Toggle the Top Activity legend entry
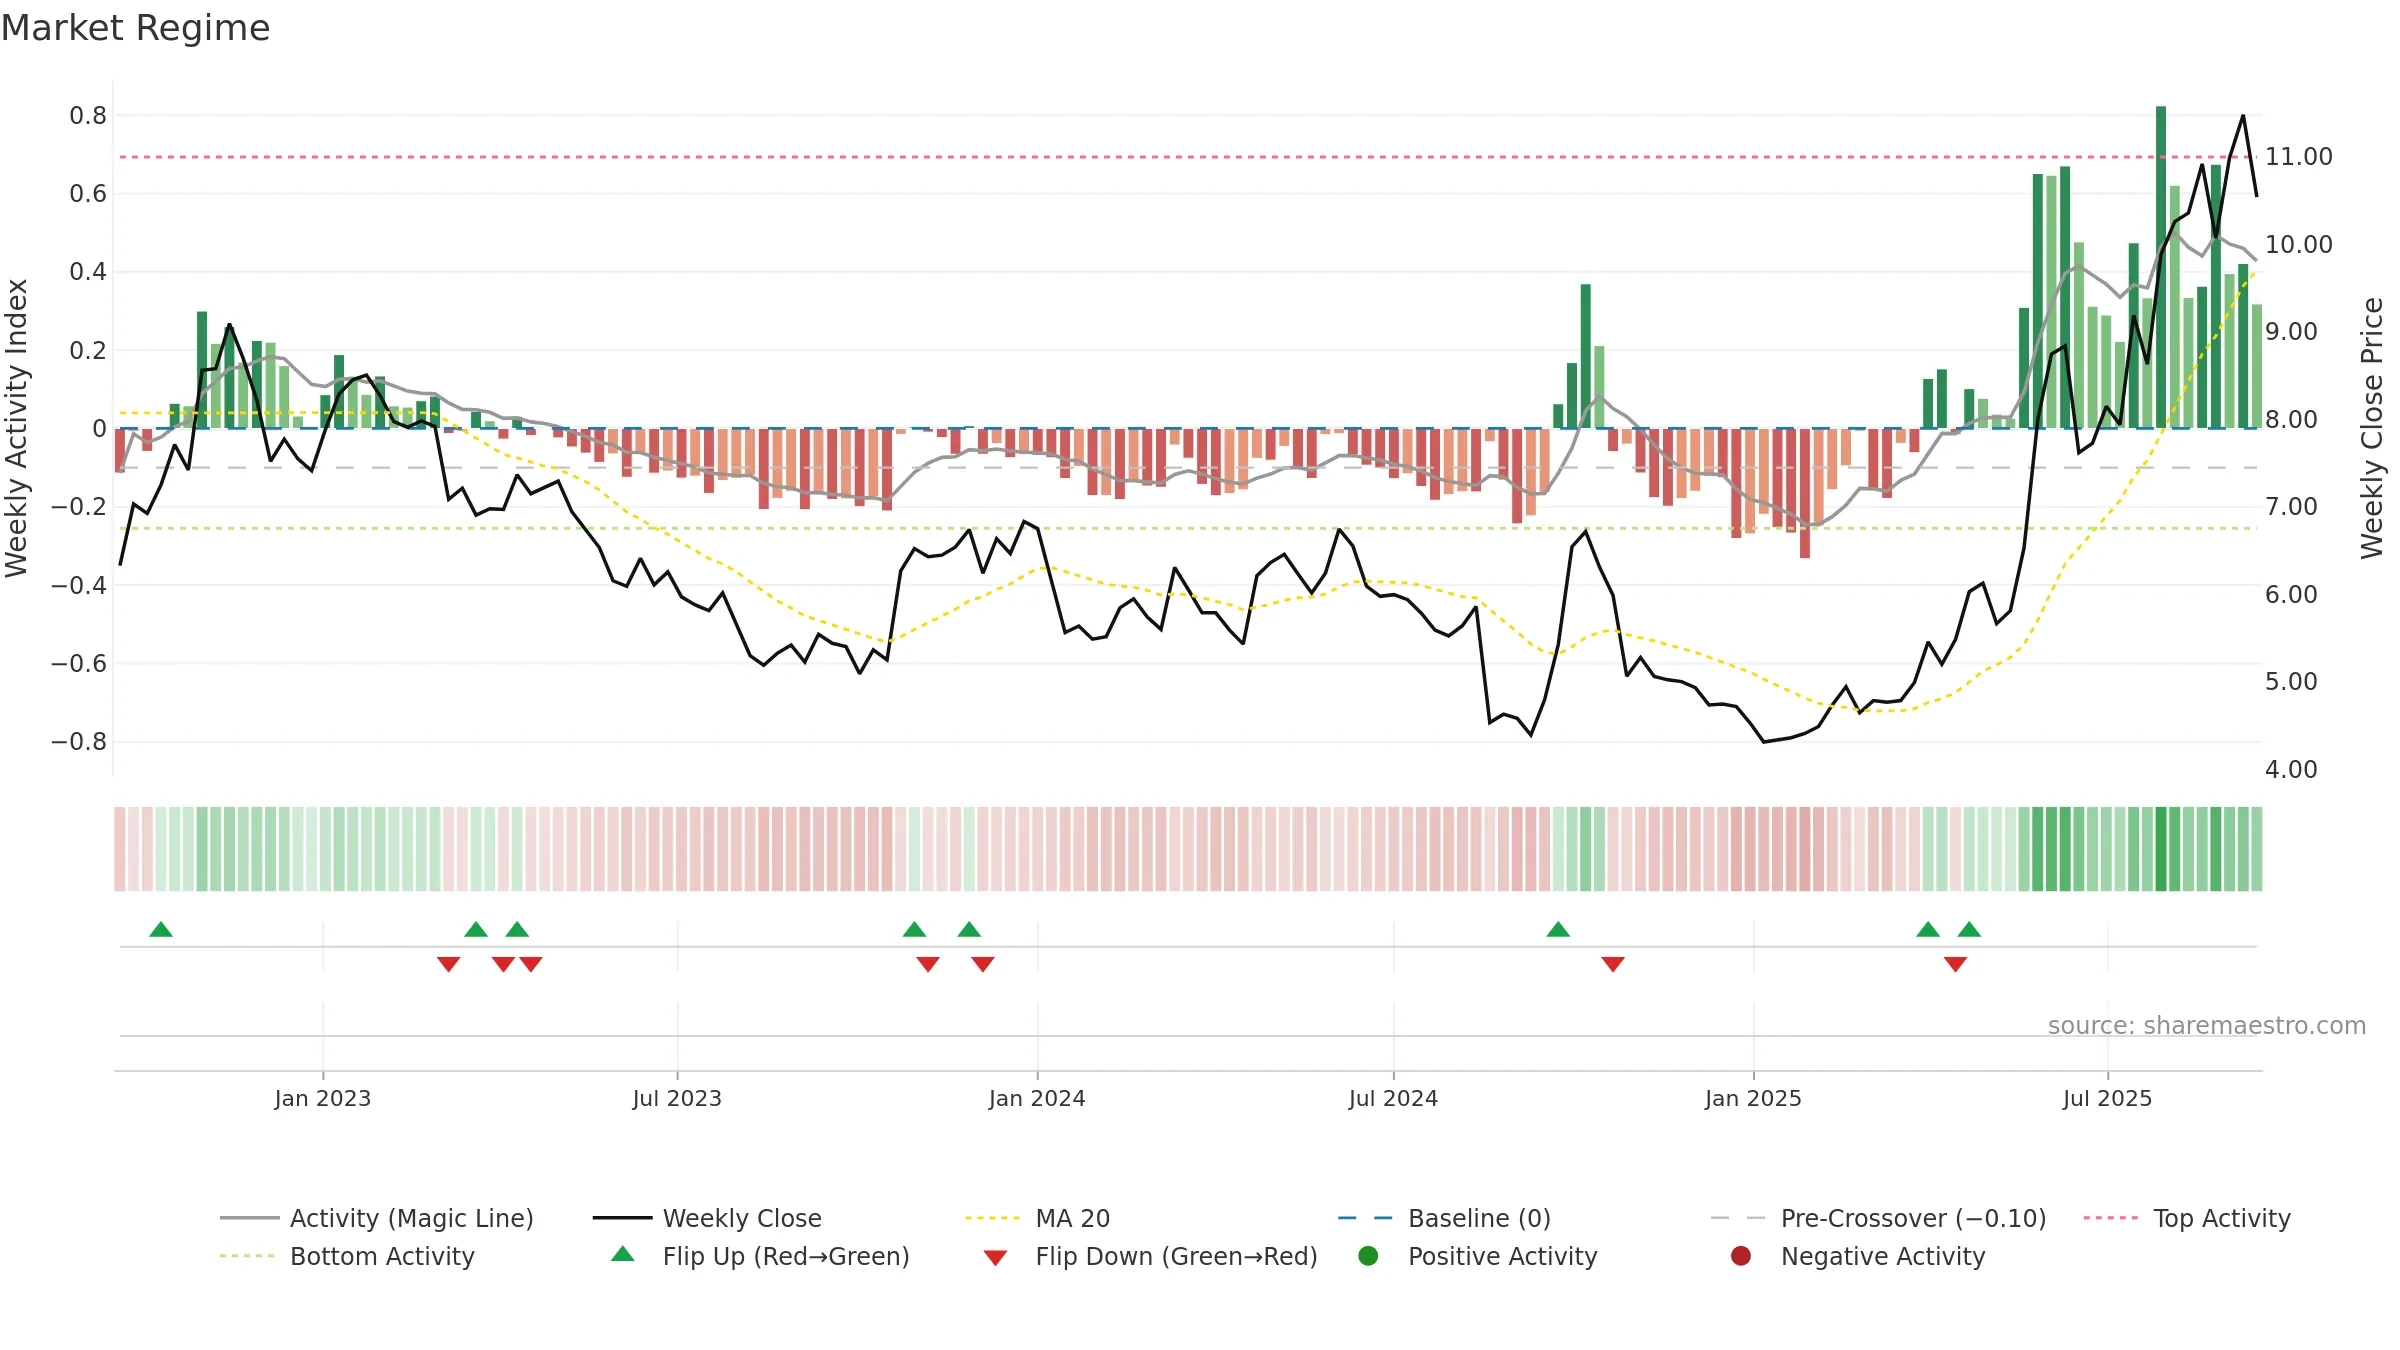This screenshot has height=1350, width=2400. [2187, 1218]
